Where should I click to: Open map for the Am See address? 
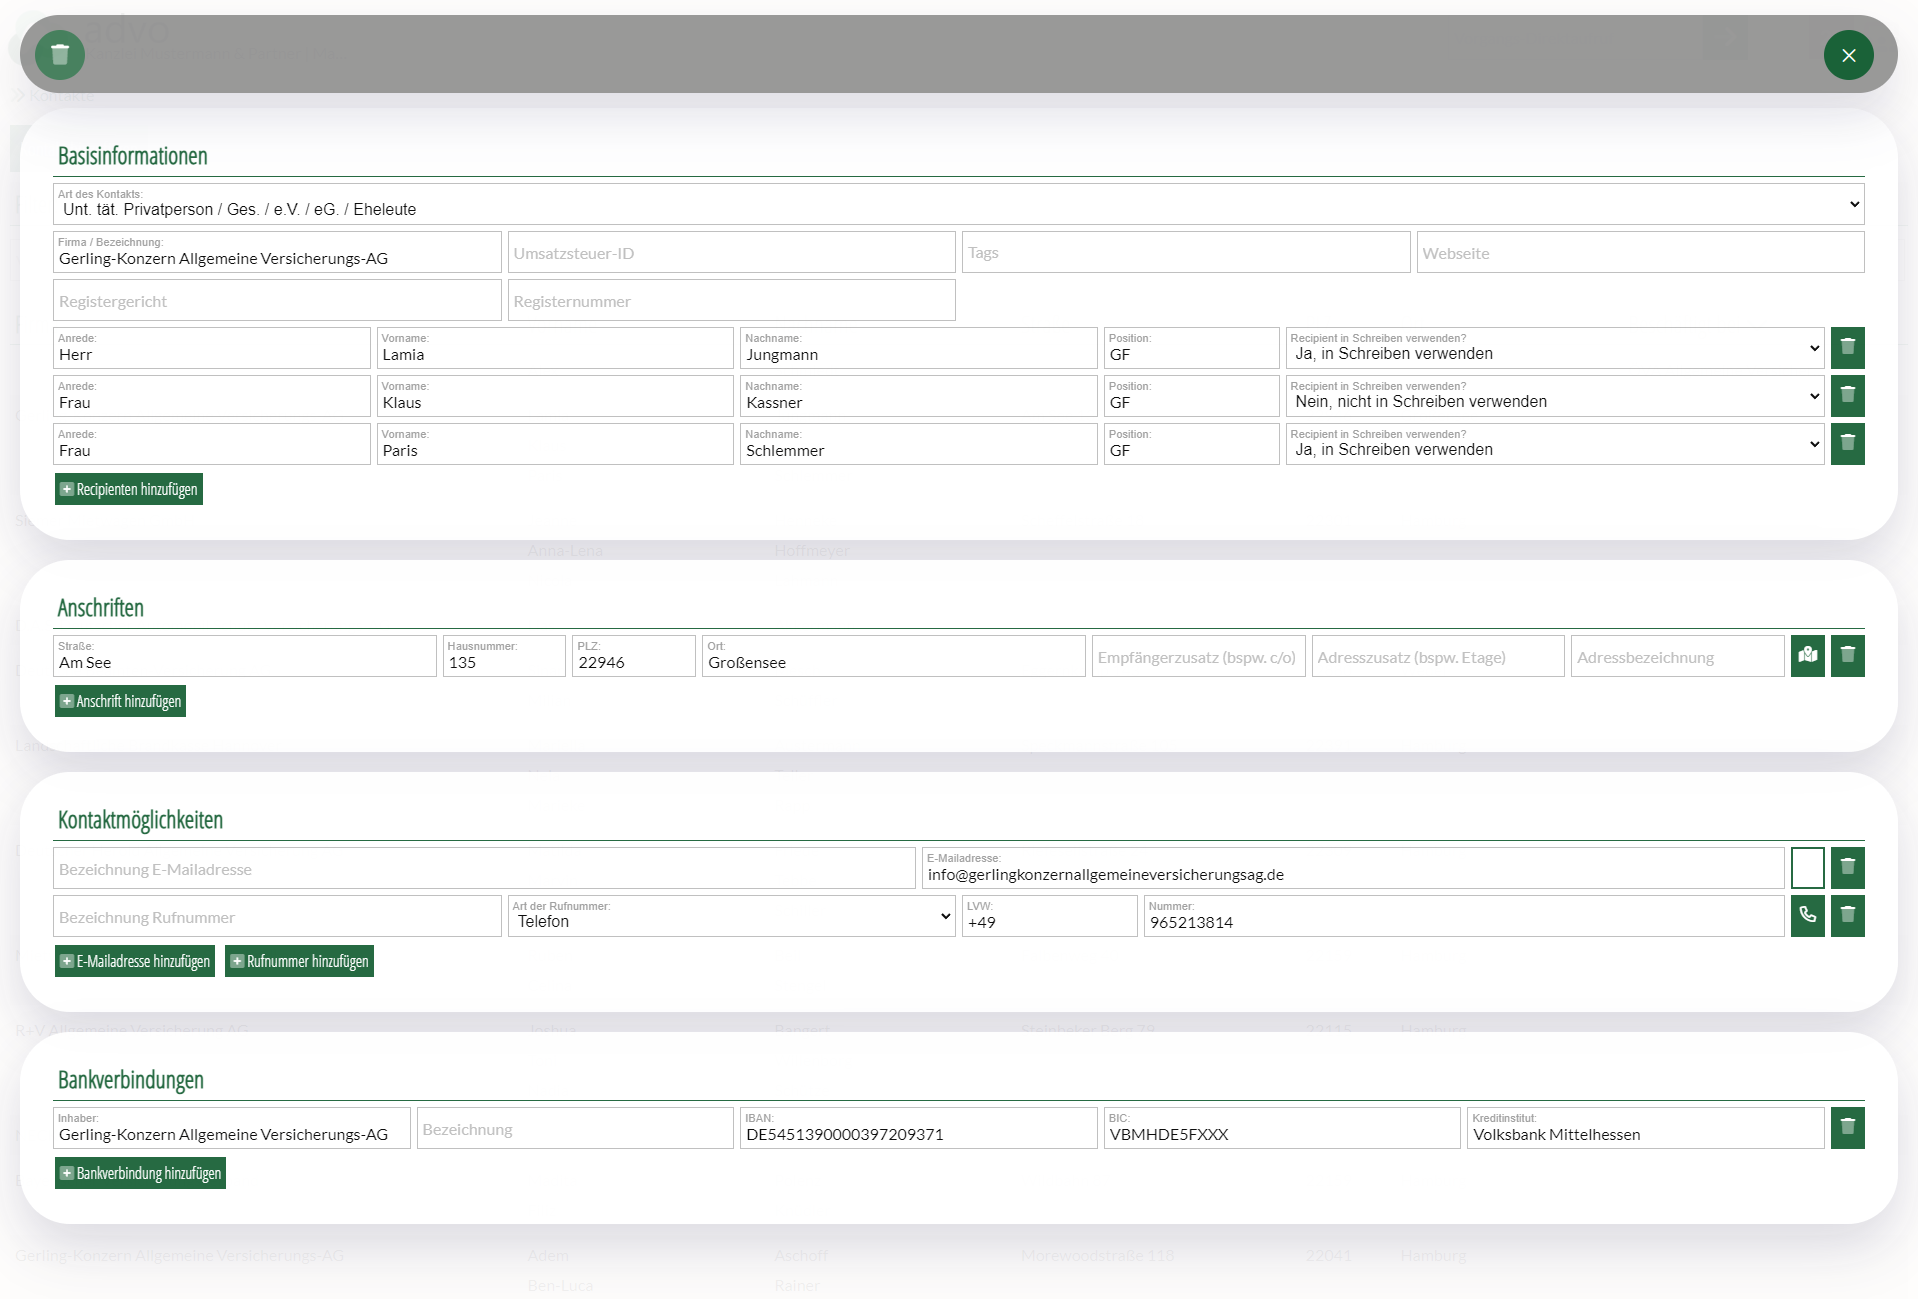coord(1807,656)
